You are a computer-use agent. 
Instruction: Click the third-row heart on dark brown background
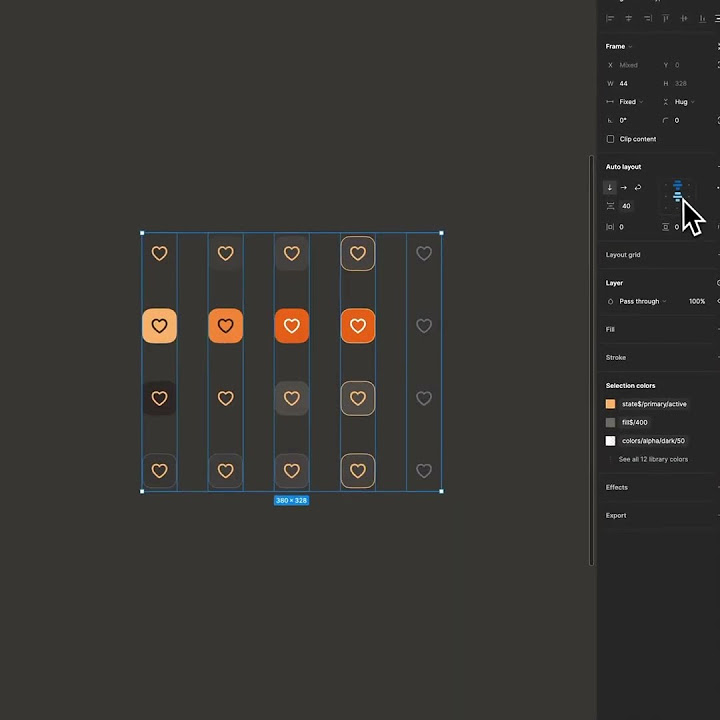click(x=159, y=398)
